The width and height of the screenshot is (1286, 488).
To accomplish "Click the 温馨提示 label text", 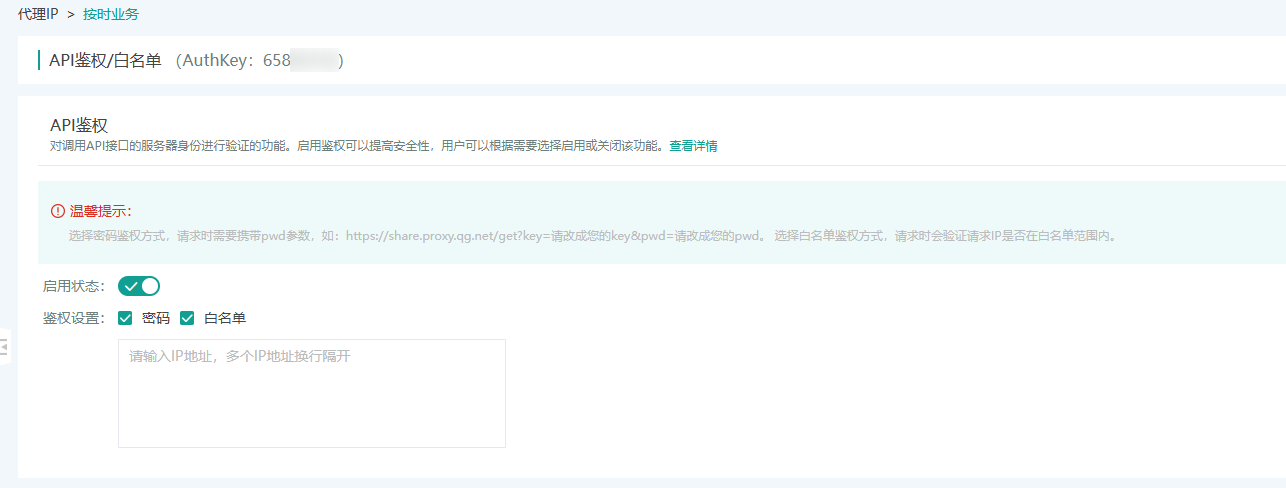I will 100,211.
